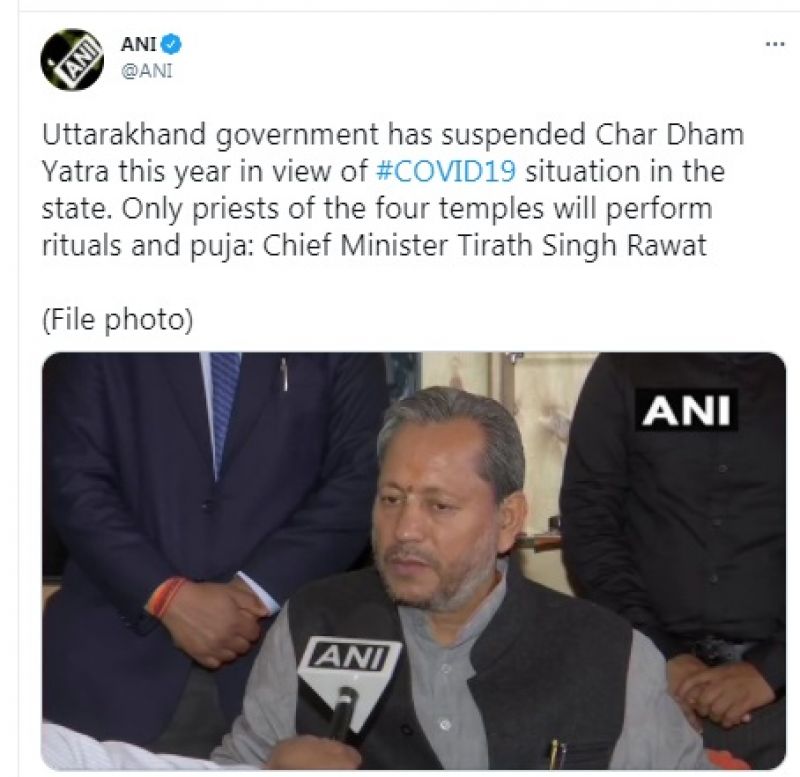Click clasped hands of the black-shirted man
Screen dimensions: 800x777
click(x=719, y=690)
